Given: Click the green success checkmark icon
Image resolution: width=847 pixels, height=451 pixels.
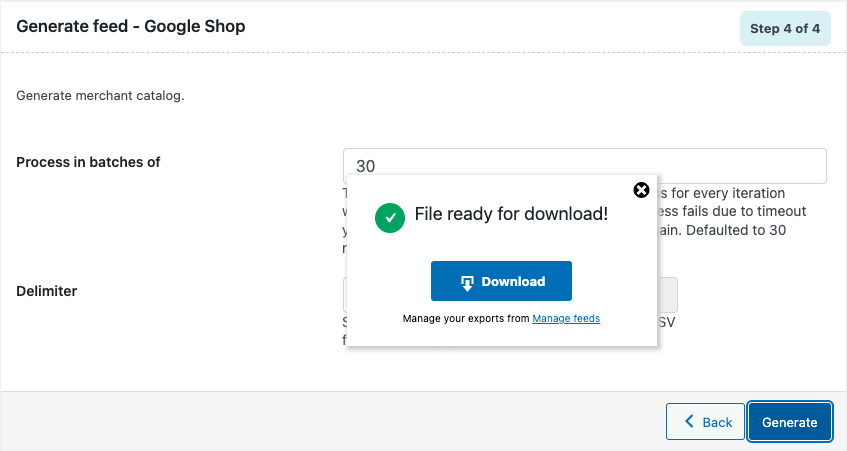Looking at the screenshot, I should pyautogui.click(x=390, y=218).
